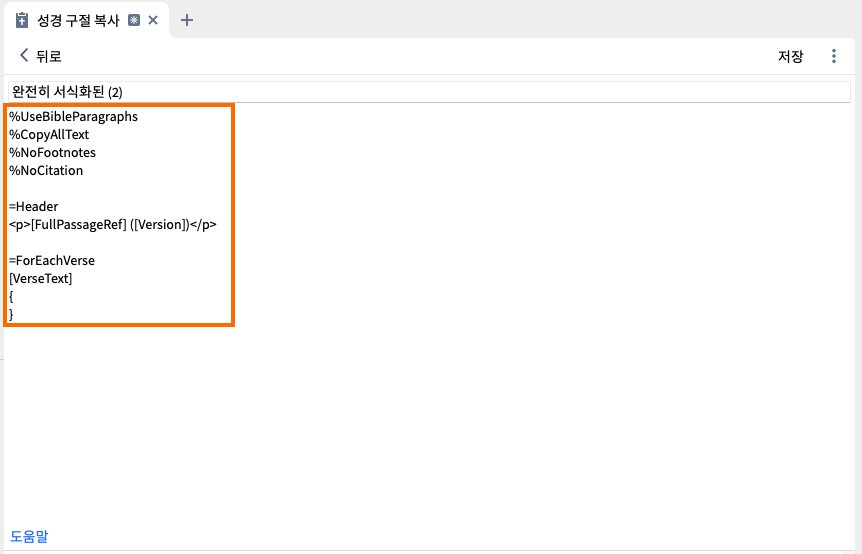
Task: Click the <p>[FullPassageRef] ([Version])</p> line
Action: tap(113, 225)
